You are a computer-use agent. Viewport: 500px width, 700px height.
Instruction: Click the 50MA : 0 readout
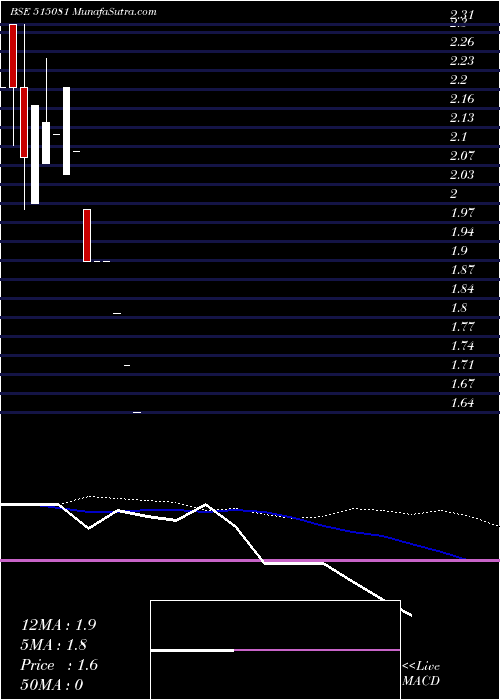52,685
